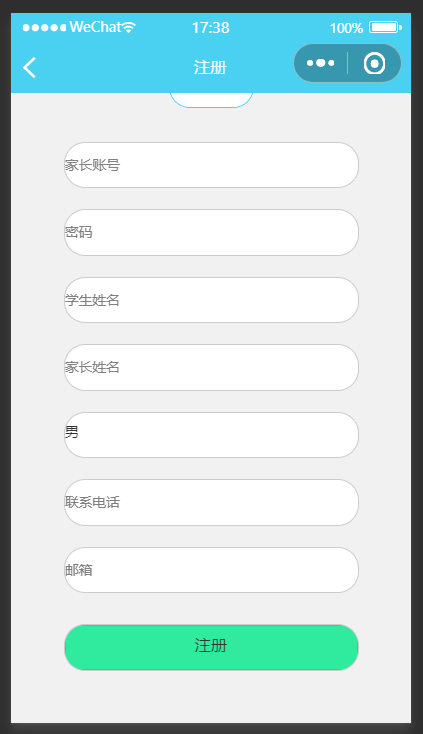Screen dimensions: 423x734
Task: Focus the 联系电话 phone field
Action: point(212,502)
